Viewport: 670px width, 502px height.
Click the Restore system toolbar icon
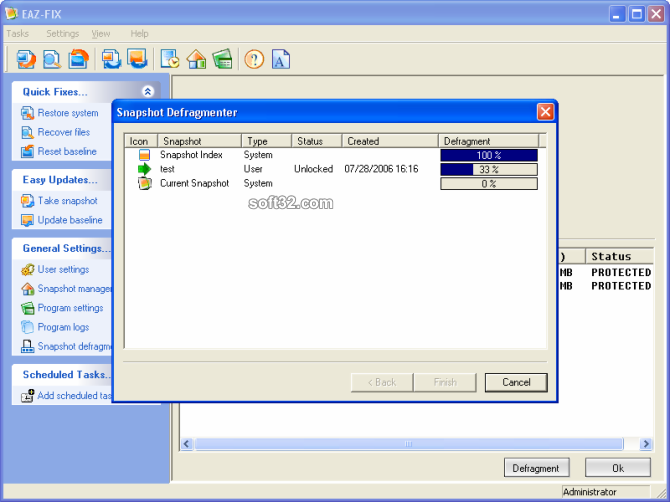click(x=26, y=59)
